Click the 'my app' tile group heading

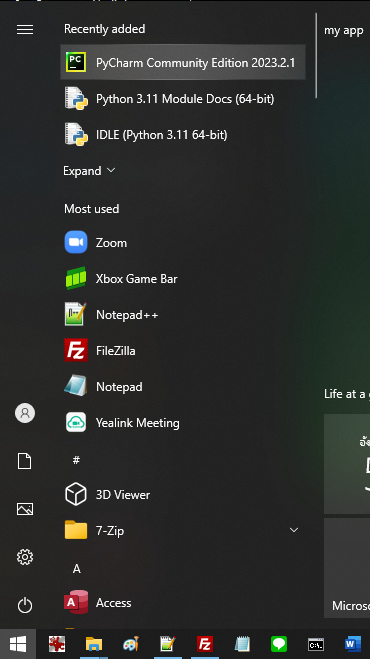coord(344,31)
